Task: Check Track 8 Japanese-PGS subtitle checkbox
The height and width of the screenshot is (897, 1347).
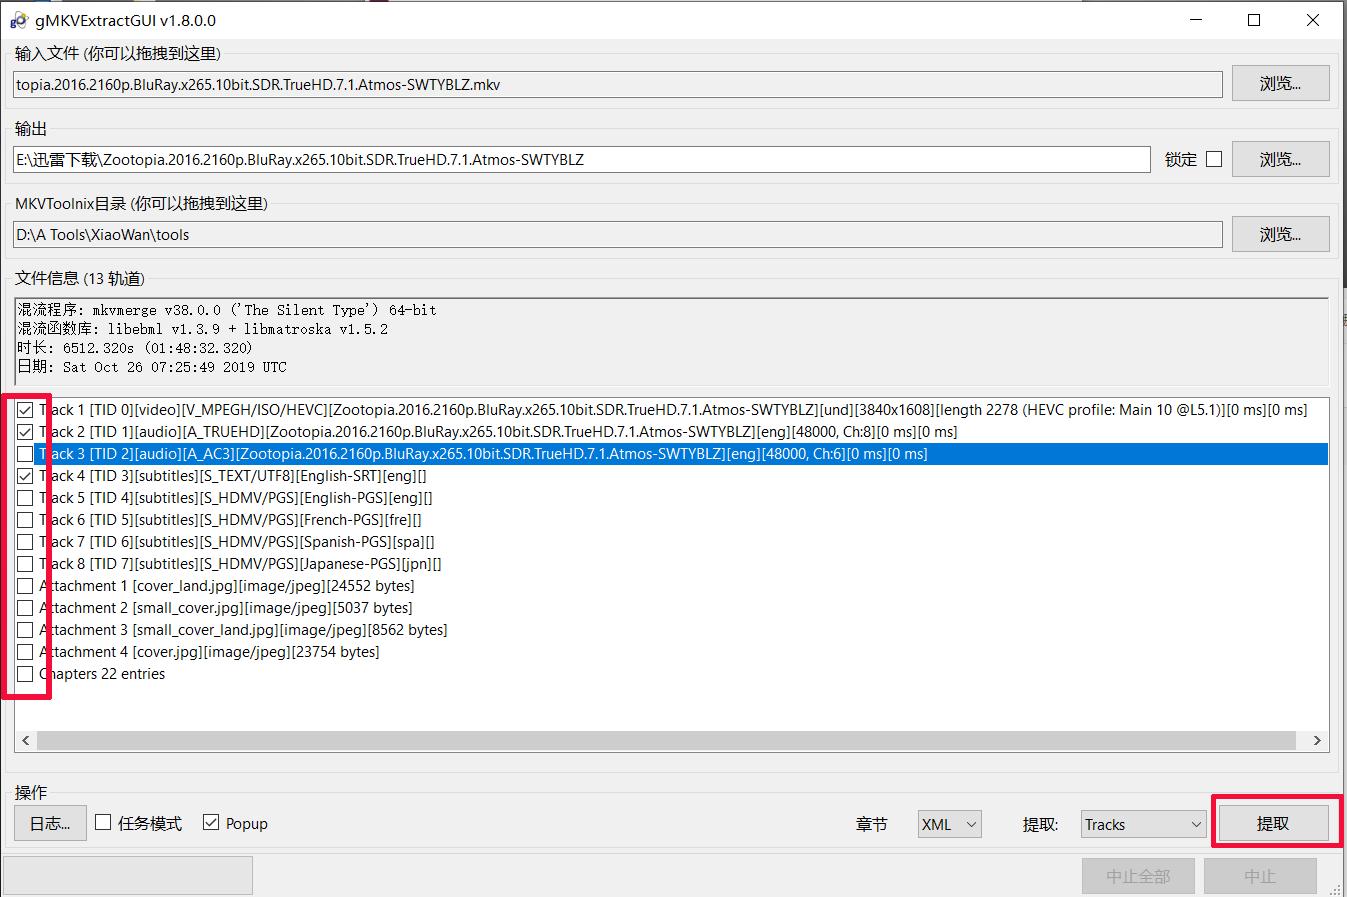Action: click(x=25, y=564)
